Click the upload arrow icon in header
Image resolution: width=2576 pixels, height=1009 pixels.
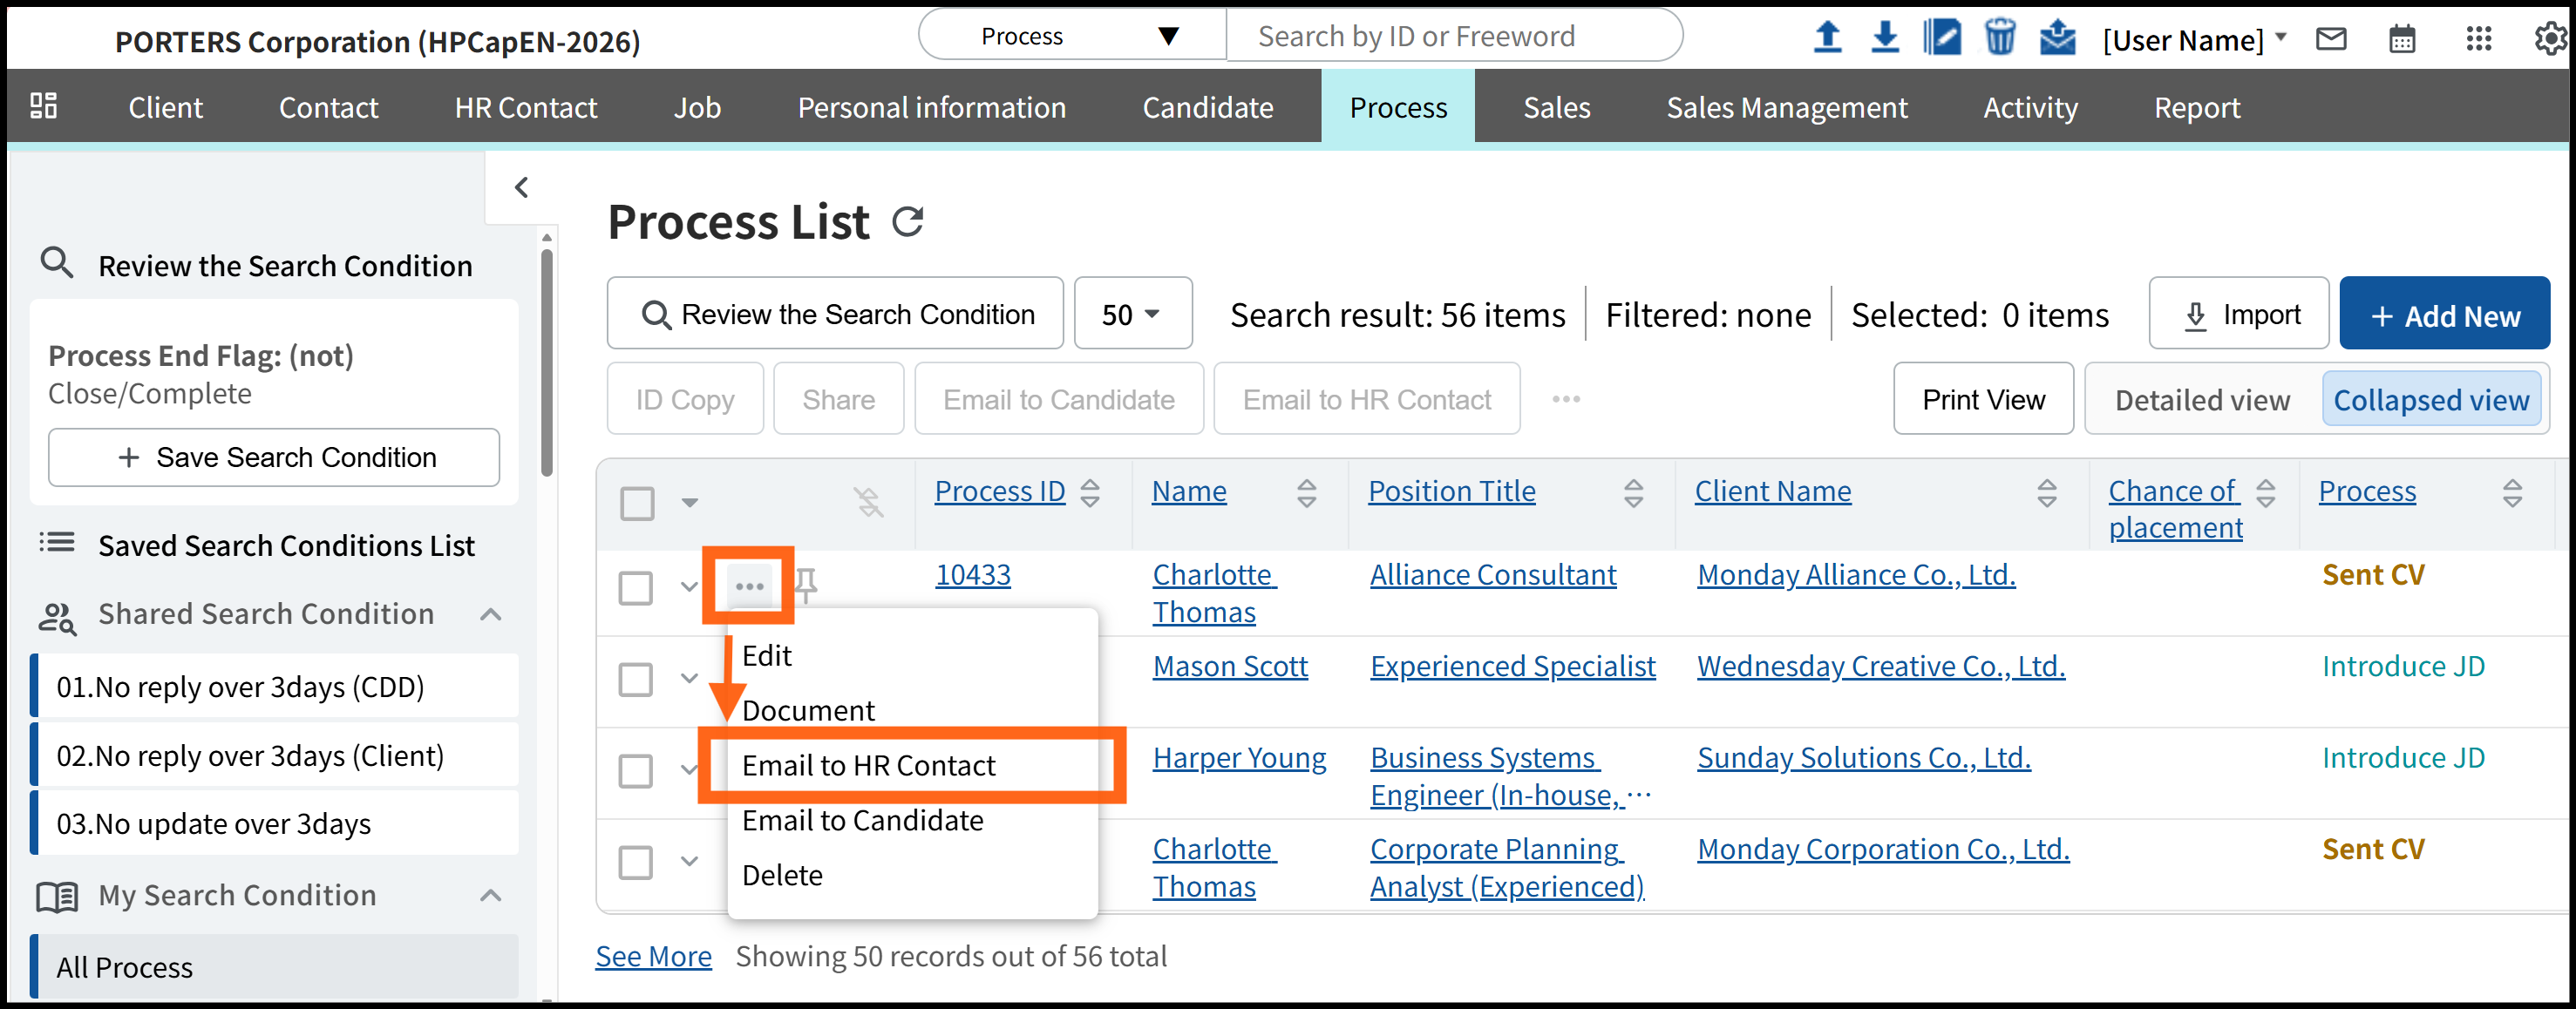tap(1827, 38)
